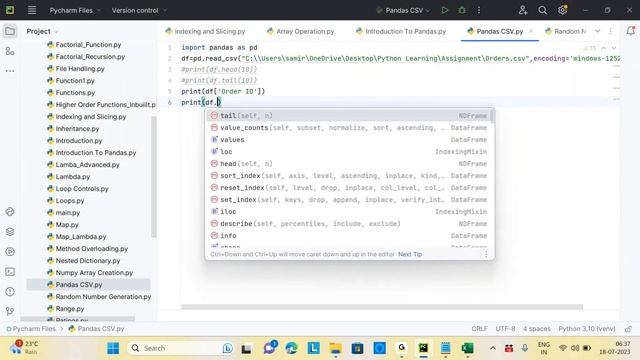Open Excel from the taskbar
Image resolution: width=640 pixels, height=360 pixels.
click(467, 348)
